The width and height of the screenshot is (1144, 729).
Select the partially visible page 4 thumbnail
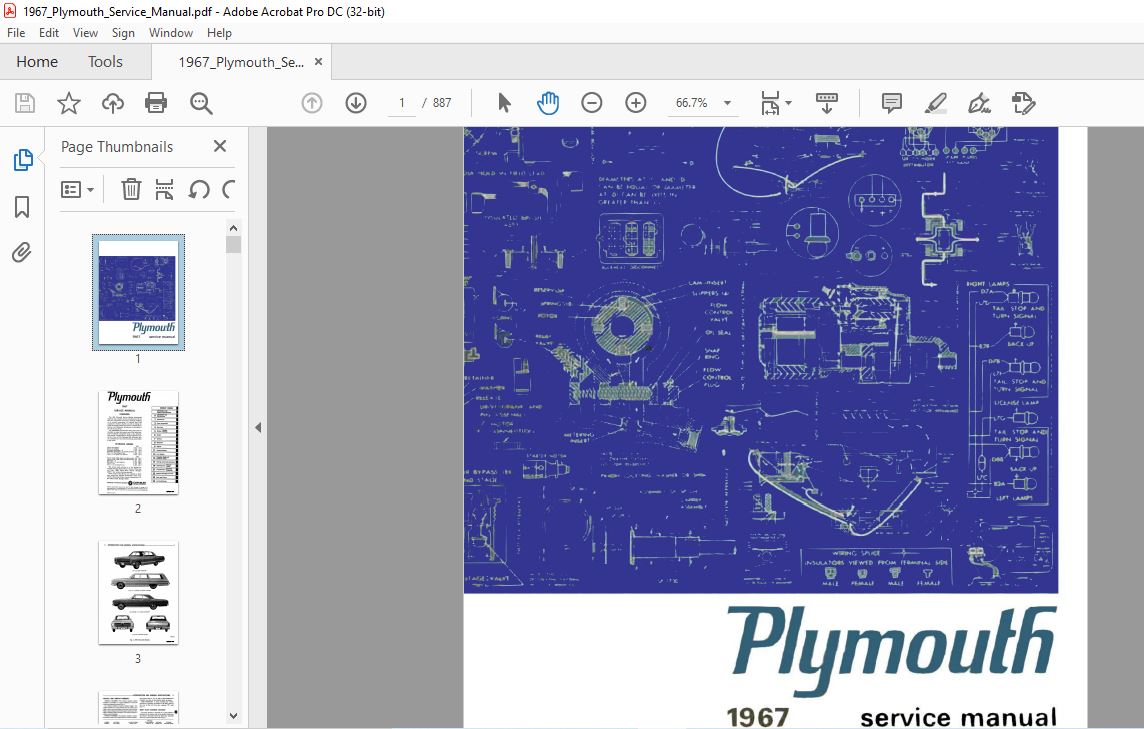138,709
